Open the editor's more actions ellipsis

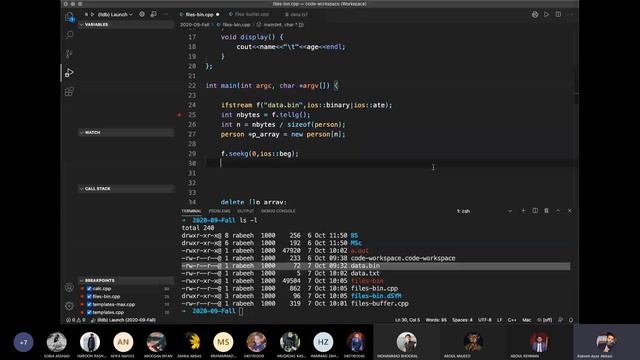click(x=570, y=14)
